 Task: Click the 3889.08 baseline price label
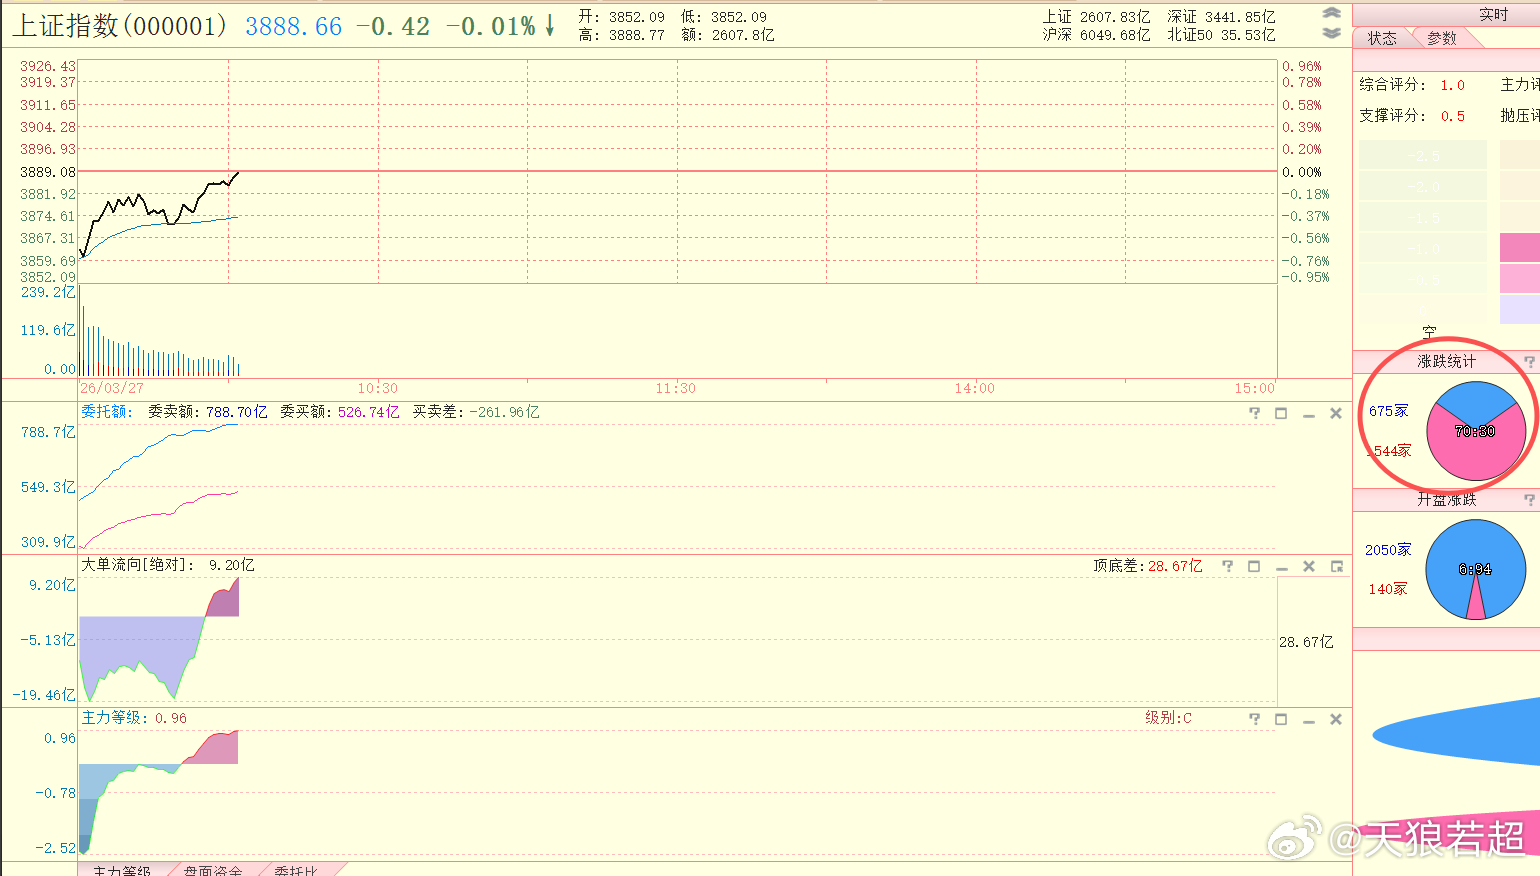click(x=47, y=172)
